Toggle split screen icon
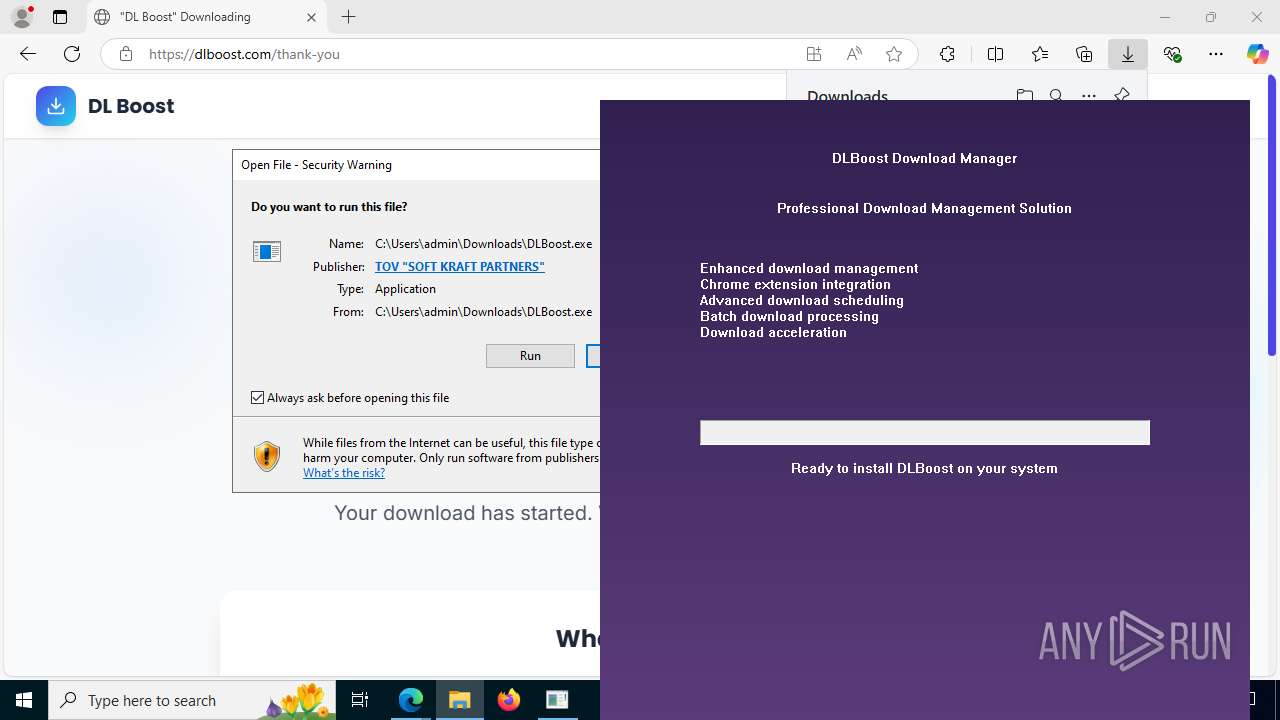Image resolution: width=1280 pixels, height=720 pixels. (995, 54)
